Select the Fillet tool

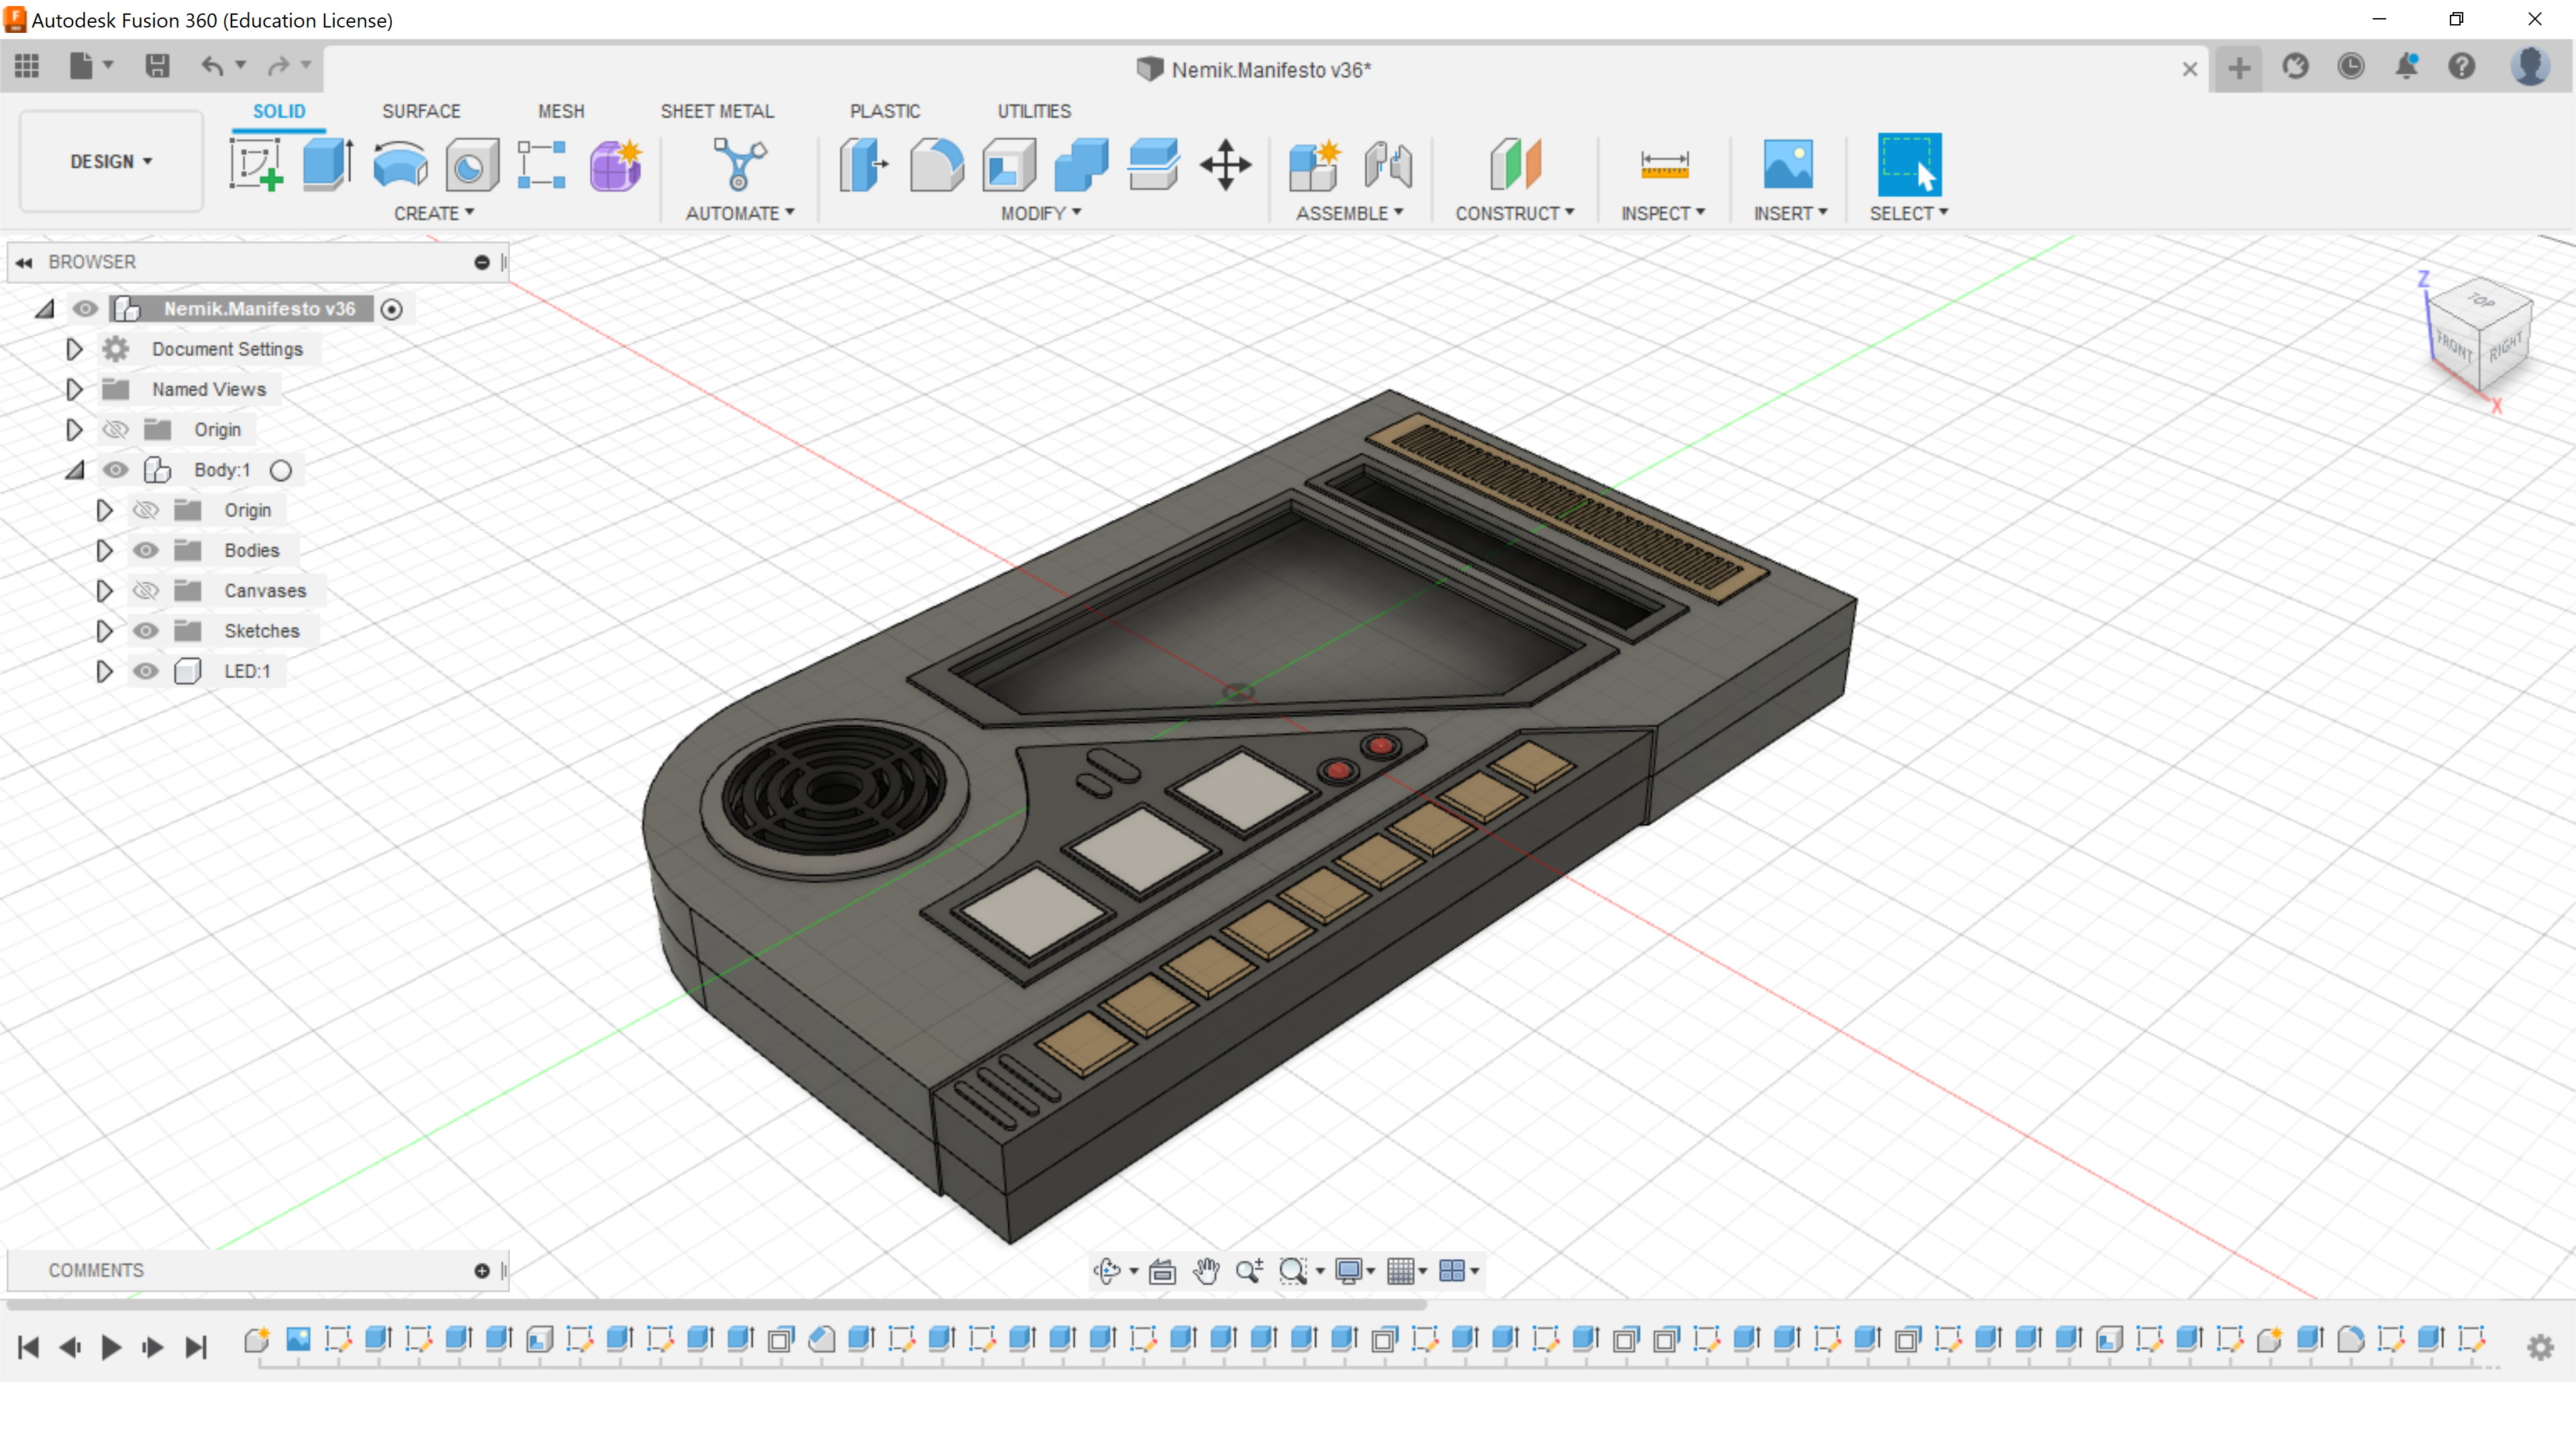point(936,164)
